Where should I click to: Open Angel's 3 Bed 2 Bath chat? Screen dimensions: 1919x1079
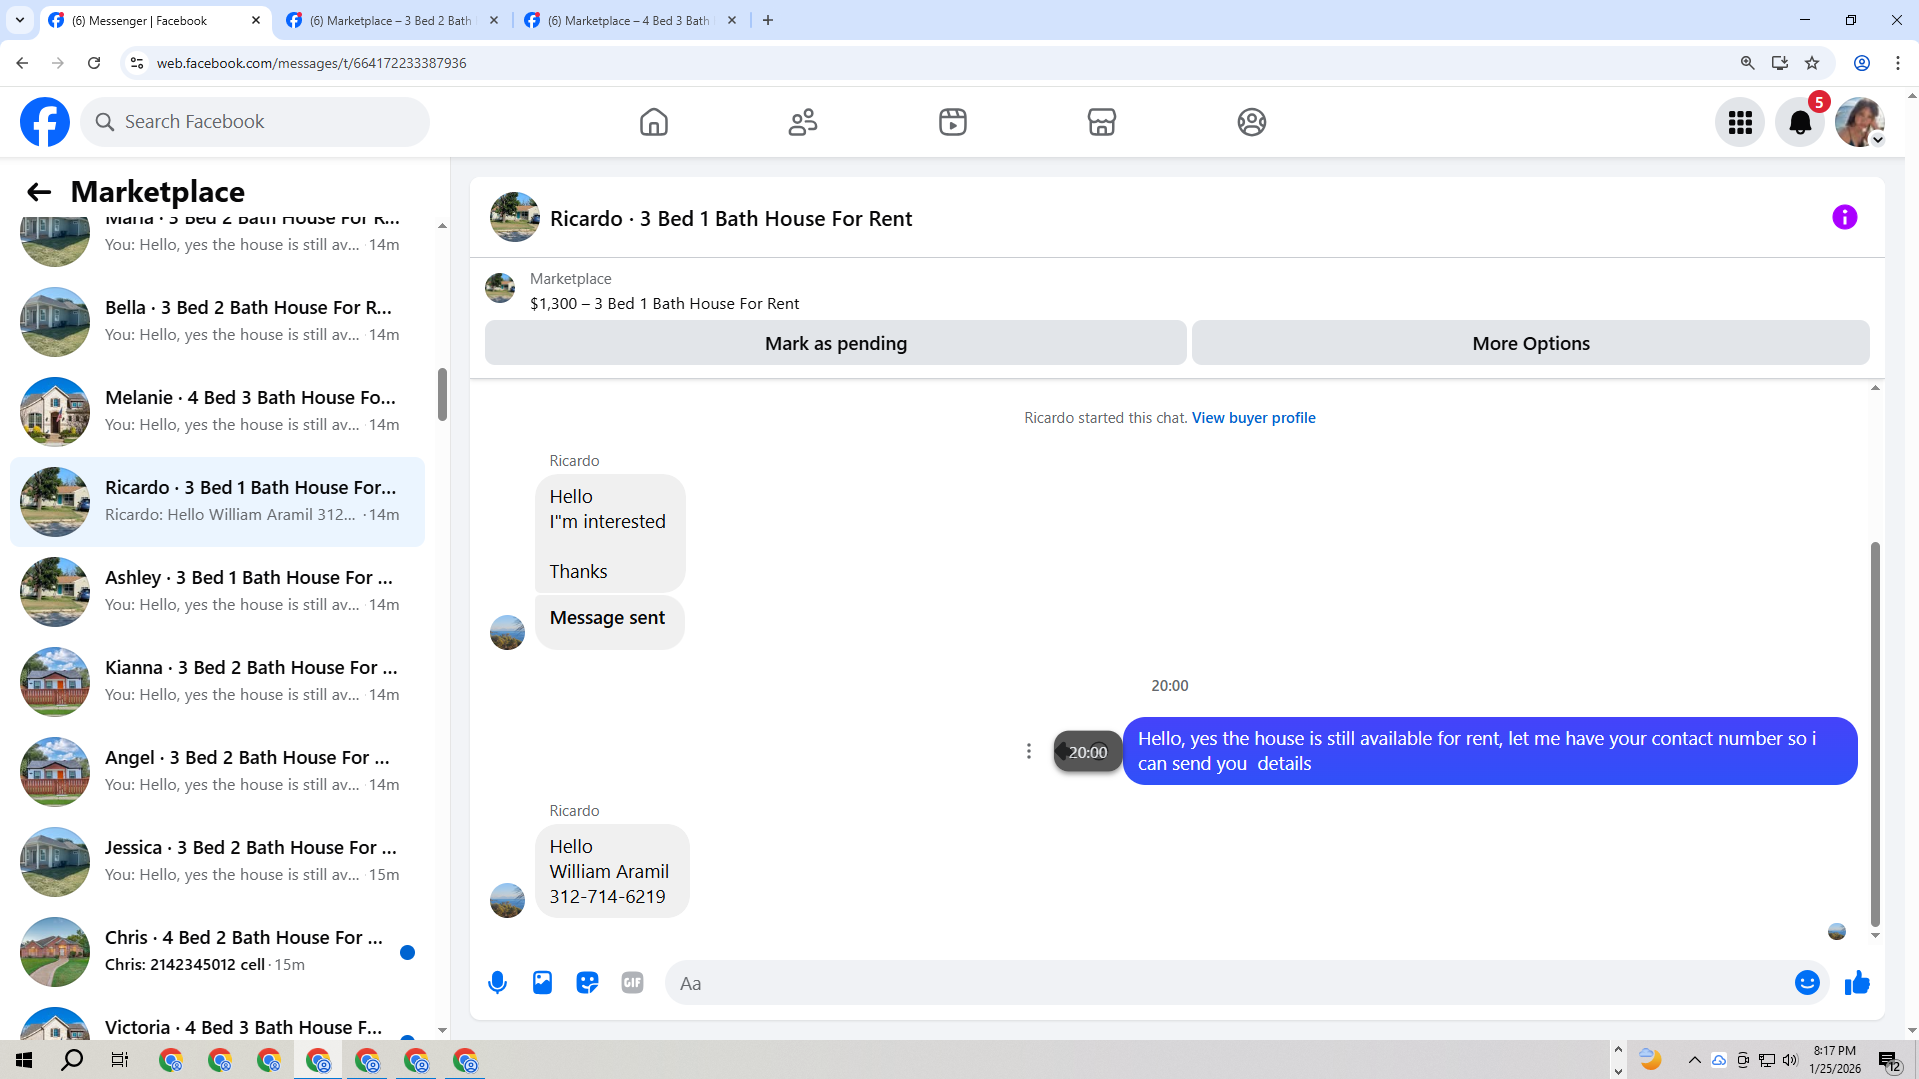tap(217, 772)
